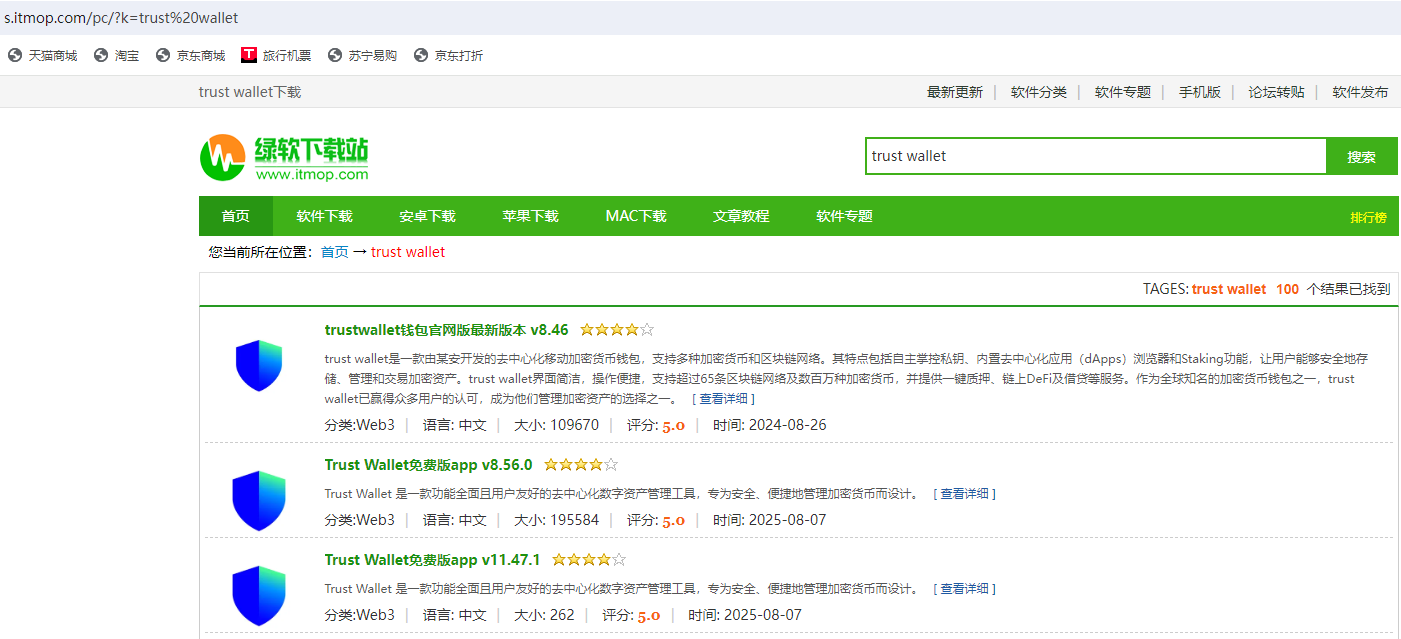Open the 旅行机票 bookmark

pos(276,56)
